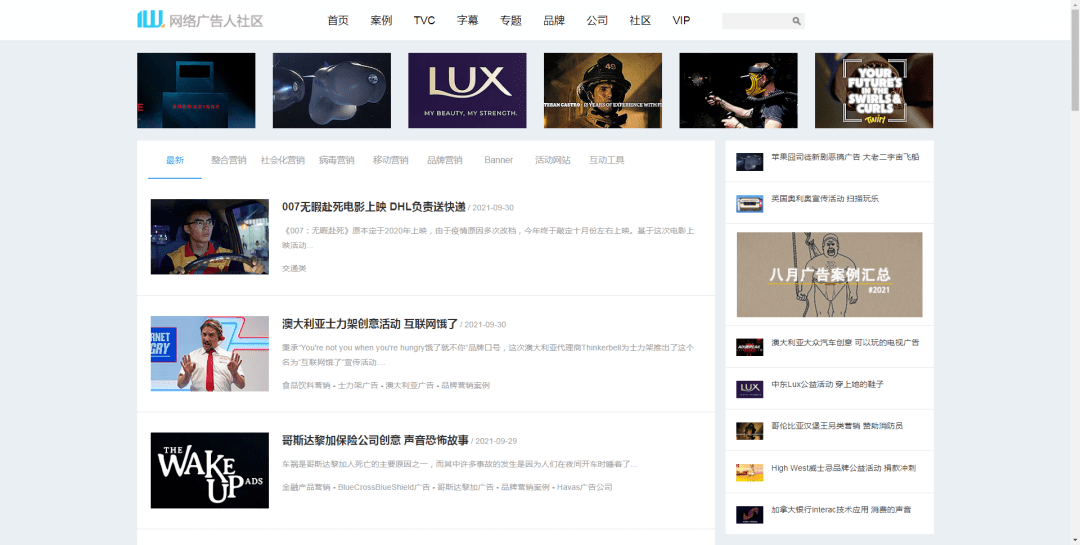Click the 食品饮料营销 tag
The width and height of the screenshot is (1080, 545).
click(x=306, y=385)
